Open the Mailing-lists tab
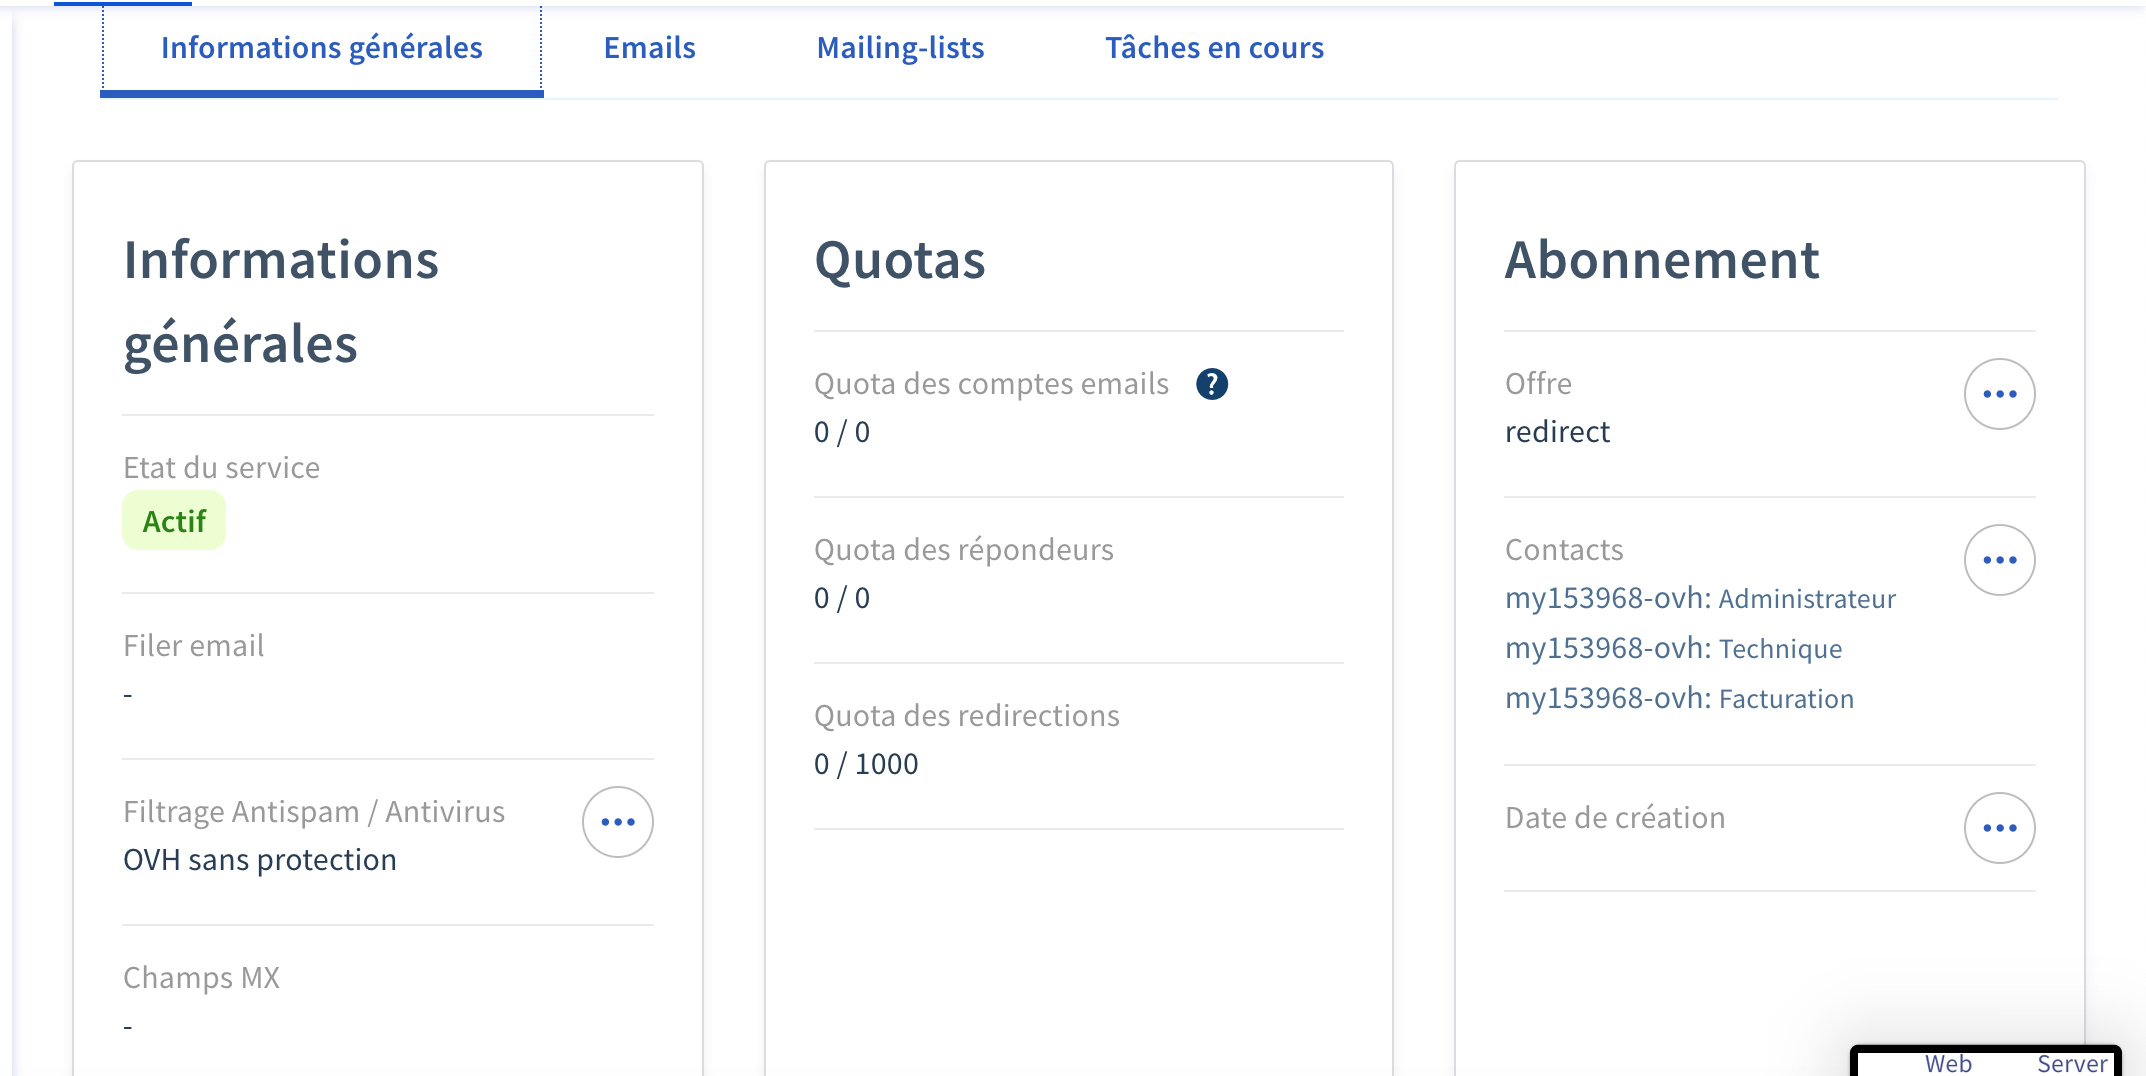Screen dimensions: 2146x1076 tap(900, 48)
